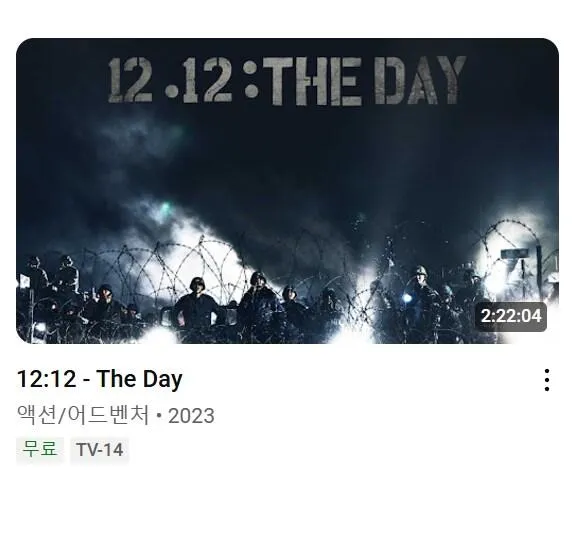Play the 12.12: The Day movie thumbnail

pyautogui.click(x=288, y=191)
